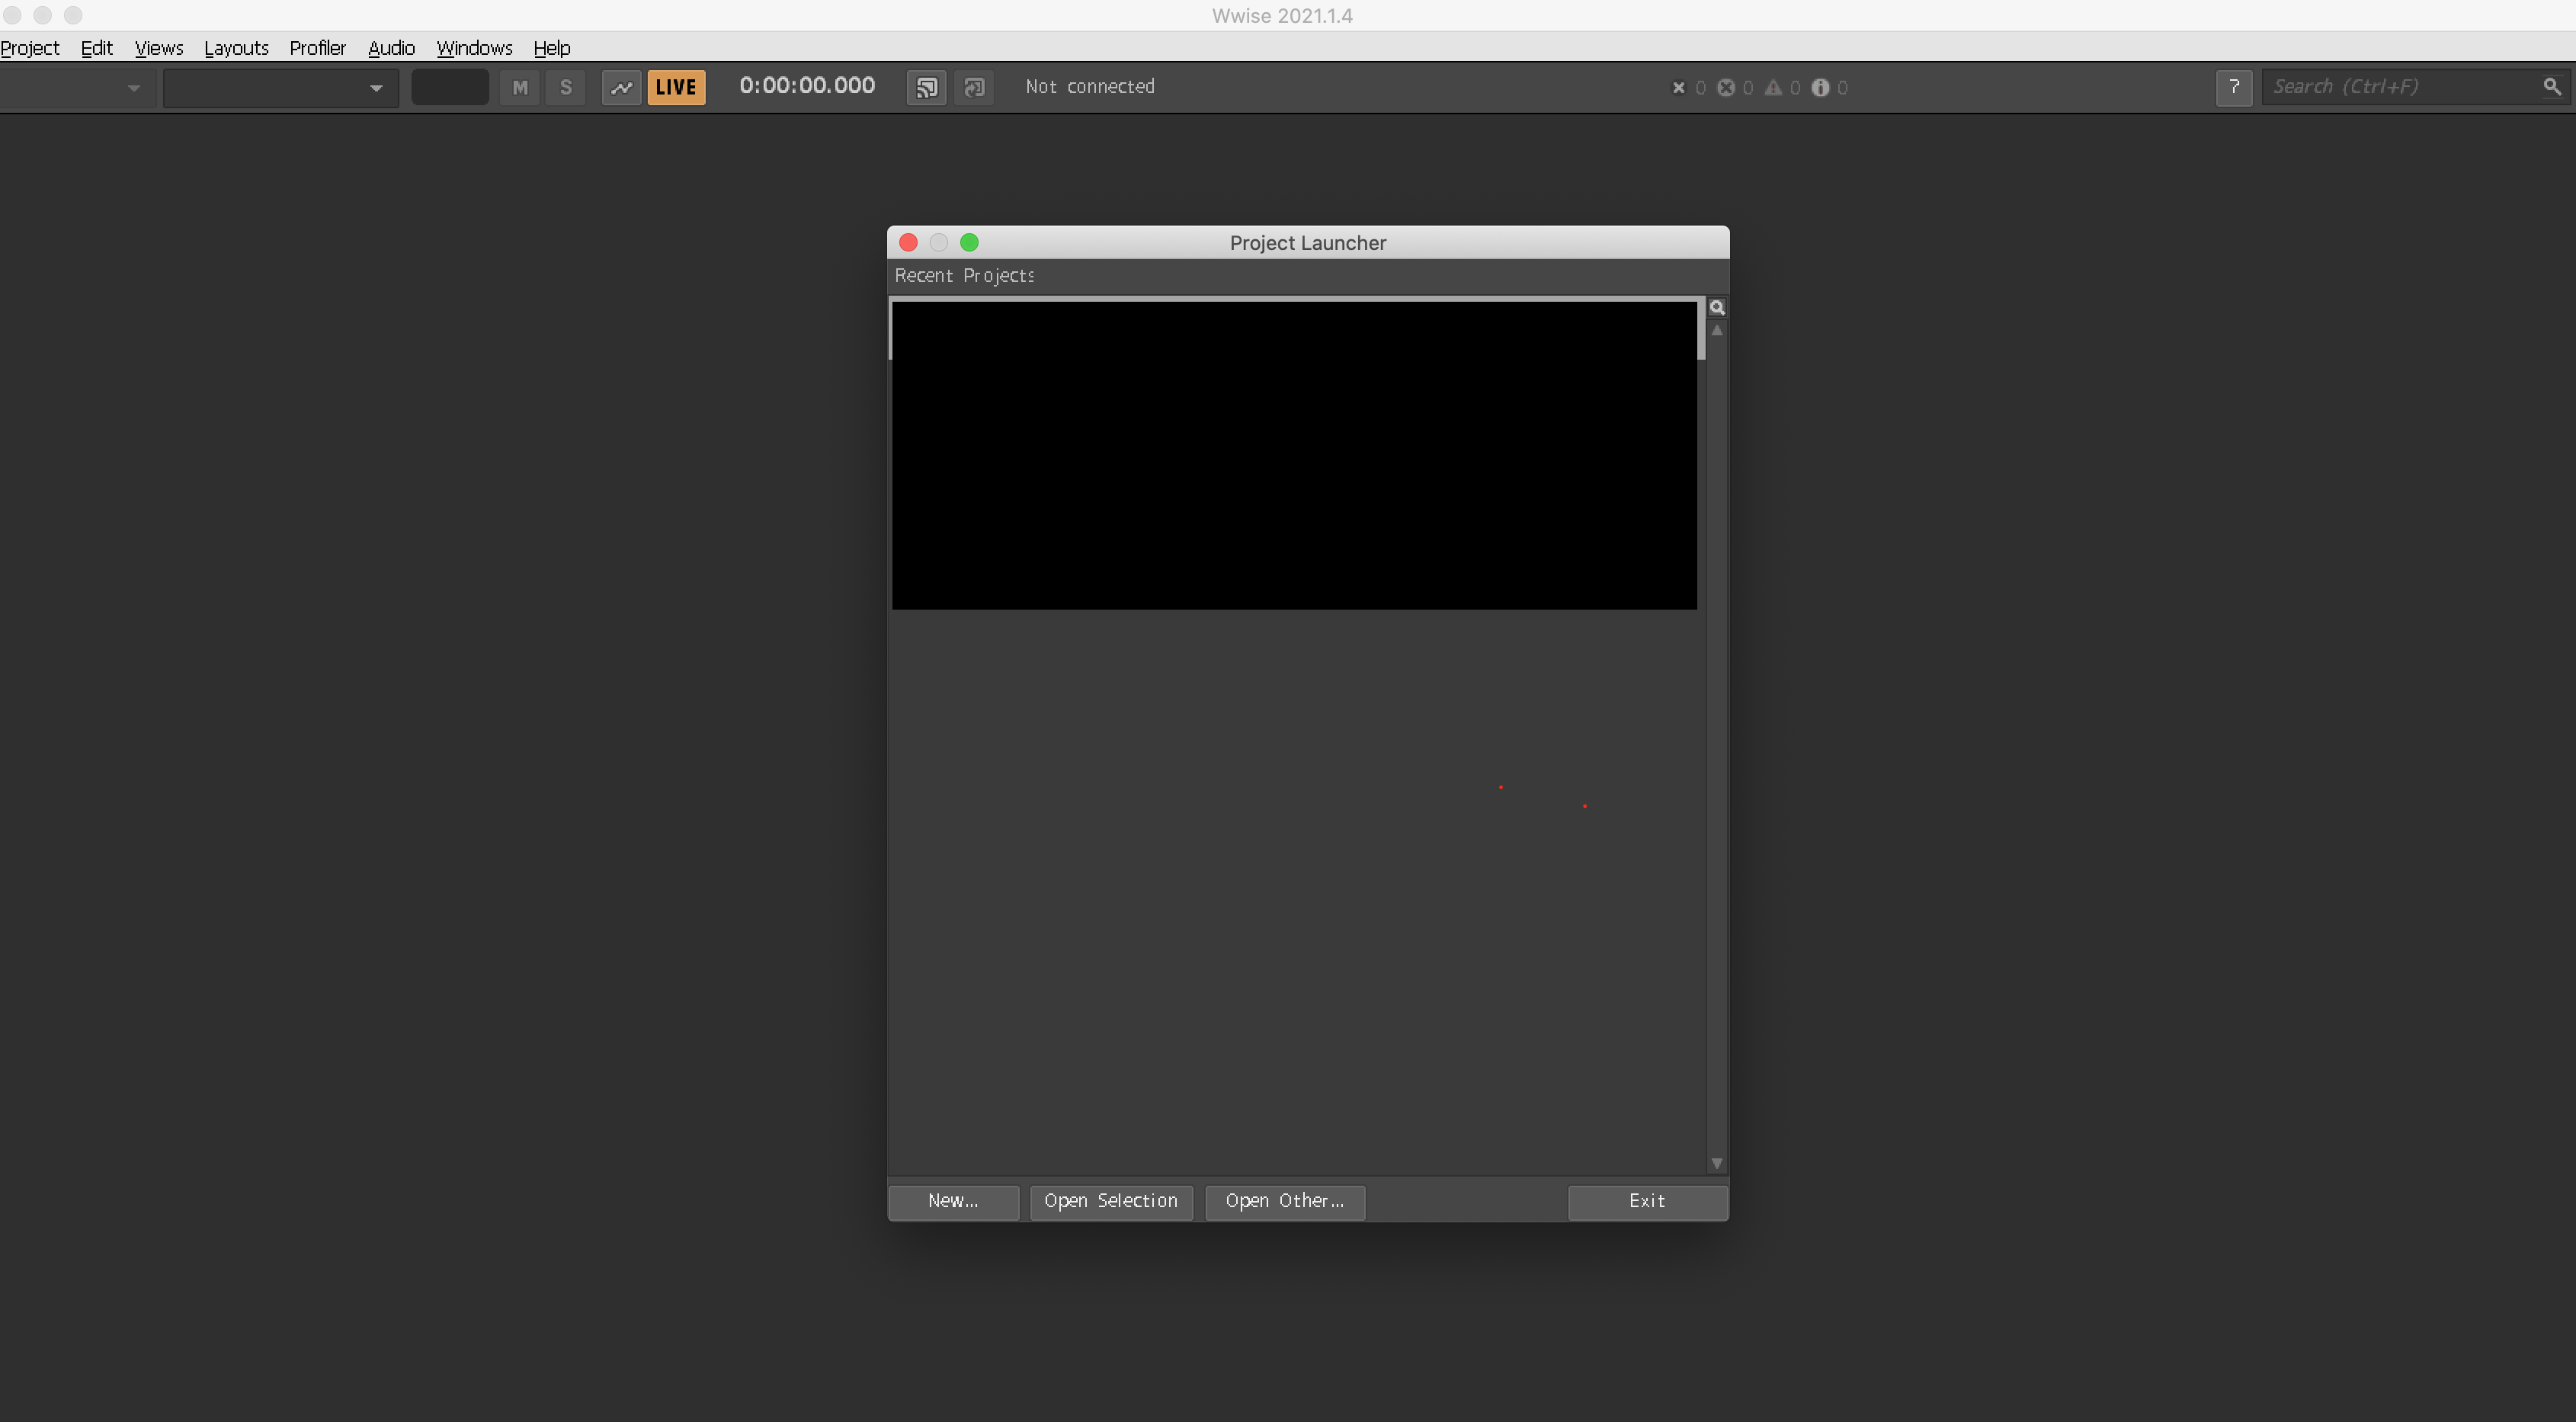Click the info message count icon

point(1820,87)
